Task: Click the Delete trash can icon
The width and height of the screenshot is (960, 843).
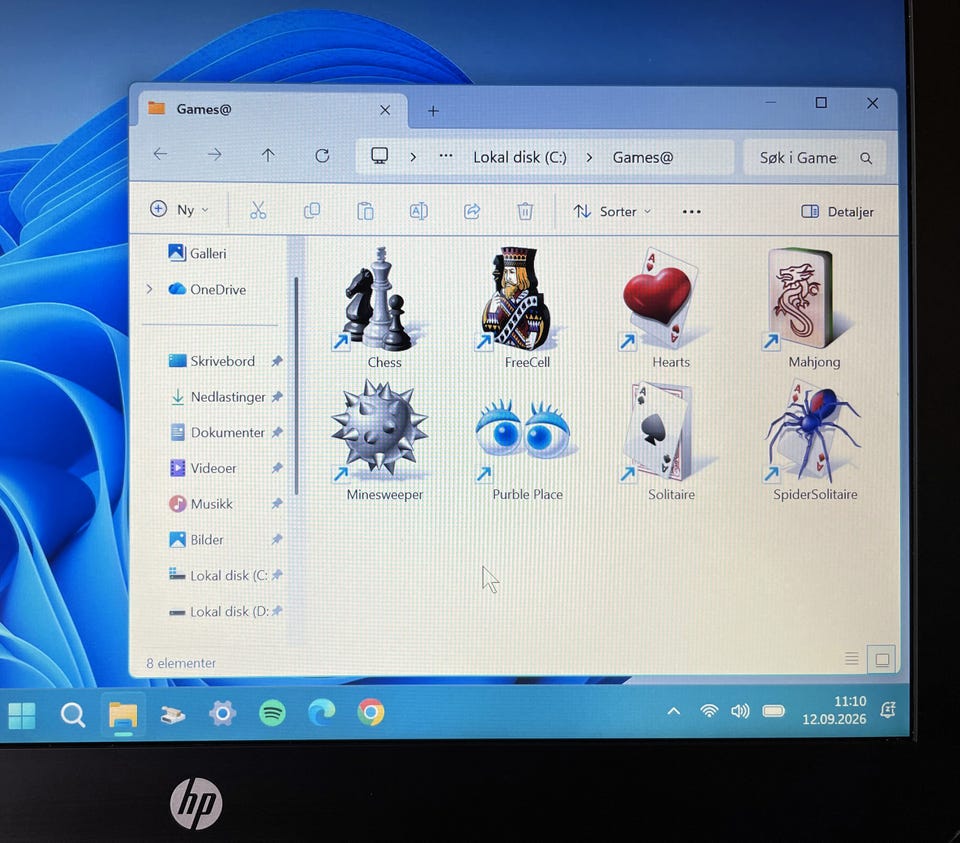Action: [525, 211]
